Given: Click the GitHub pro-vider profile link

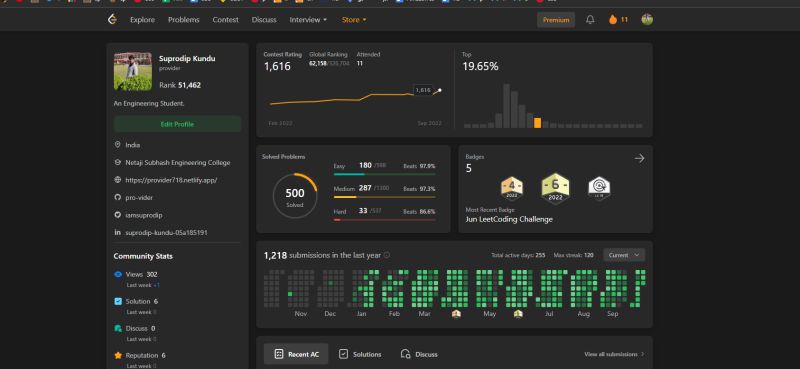Looking at the screenshot, I should (139, 198).
